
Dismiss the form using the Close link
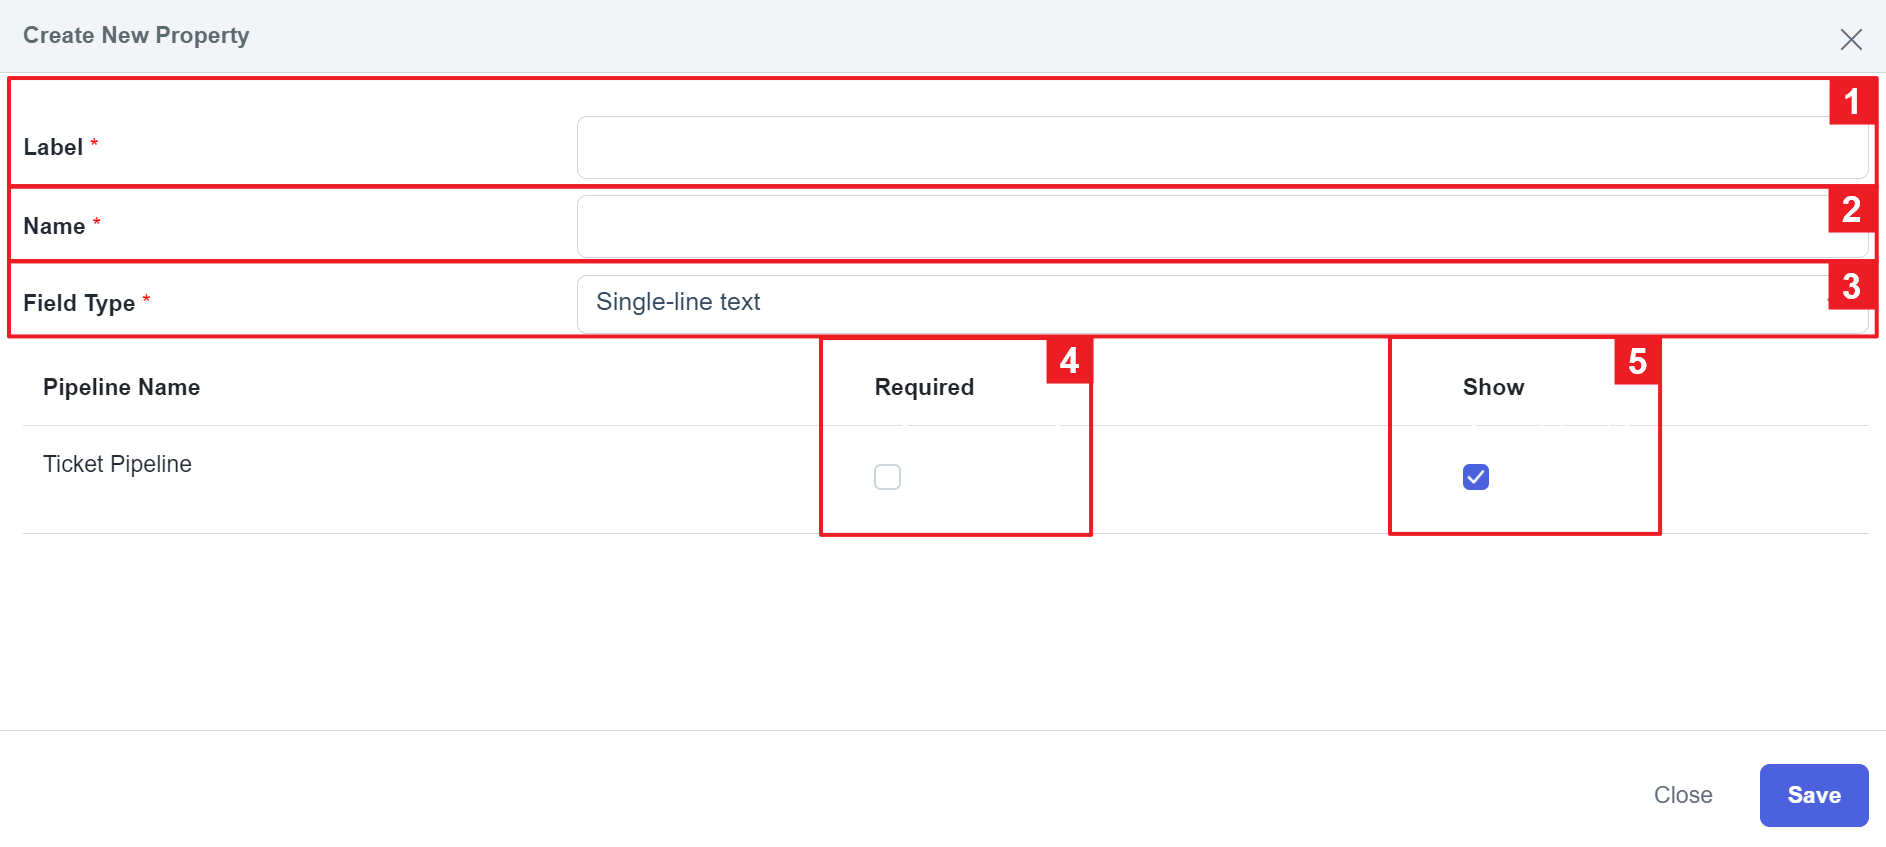[x=1683, y=795]
